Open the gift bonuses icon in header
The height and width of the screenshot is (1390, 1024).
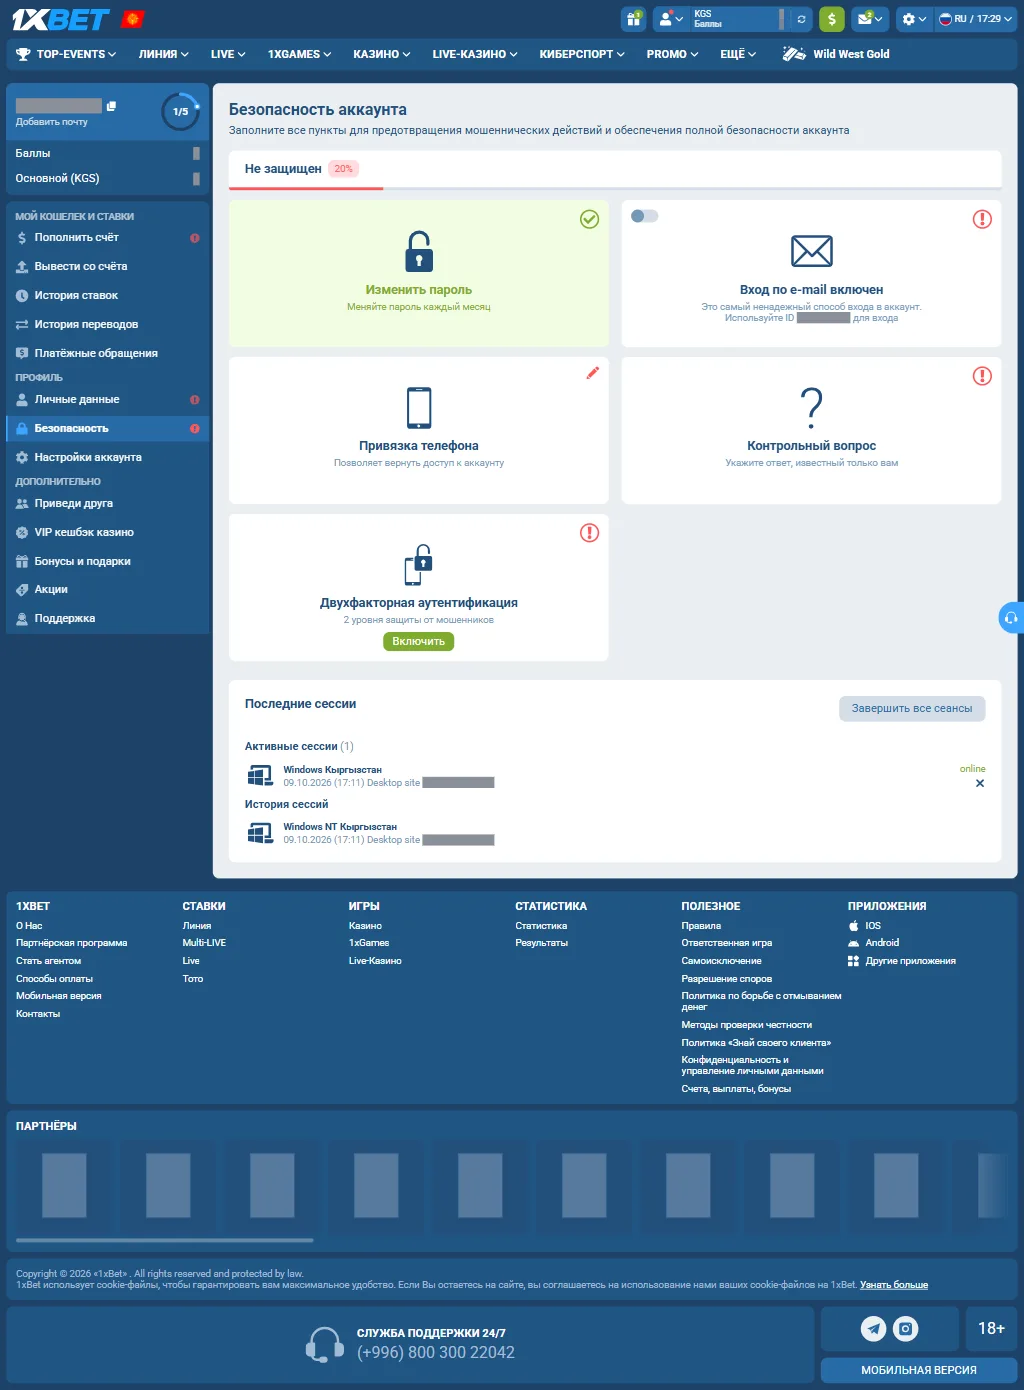point(633,19)
